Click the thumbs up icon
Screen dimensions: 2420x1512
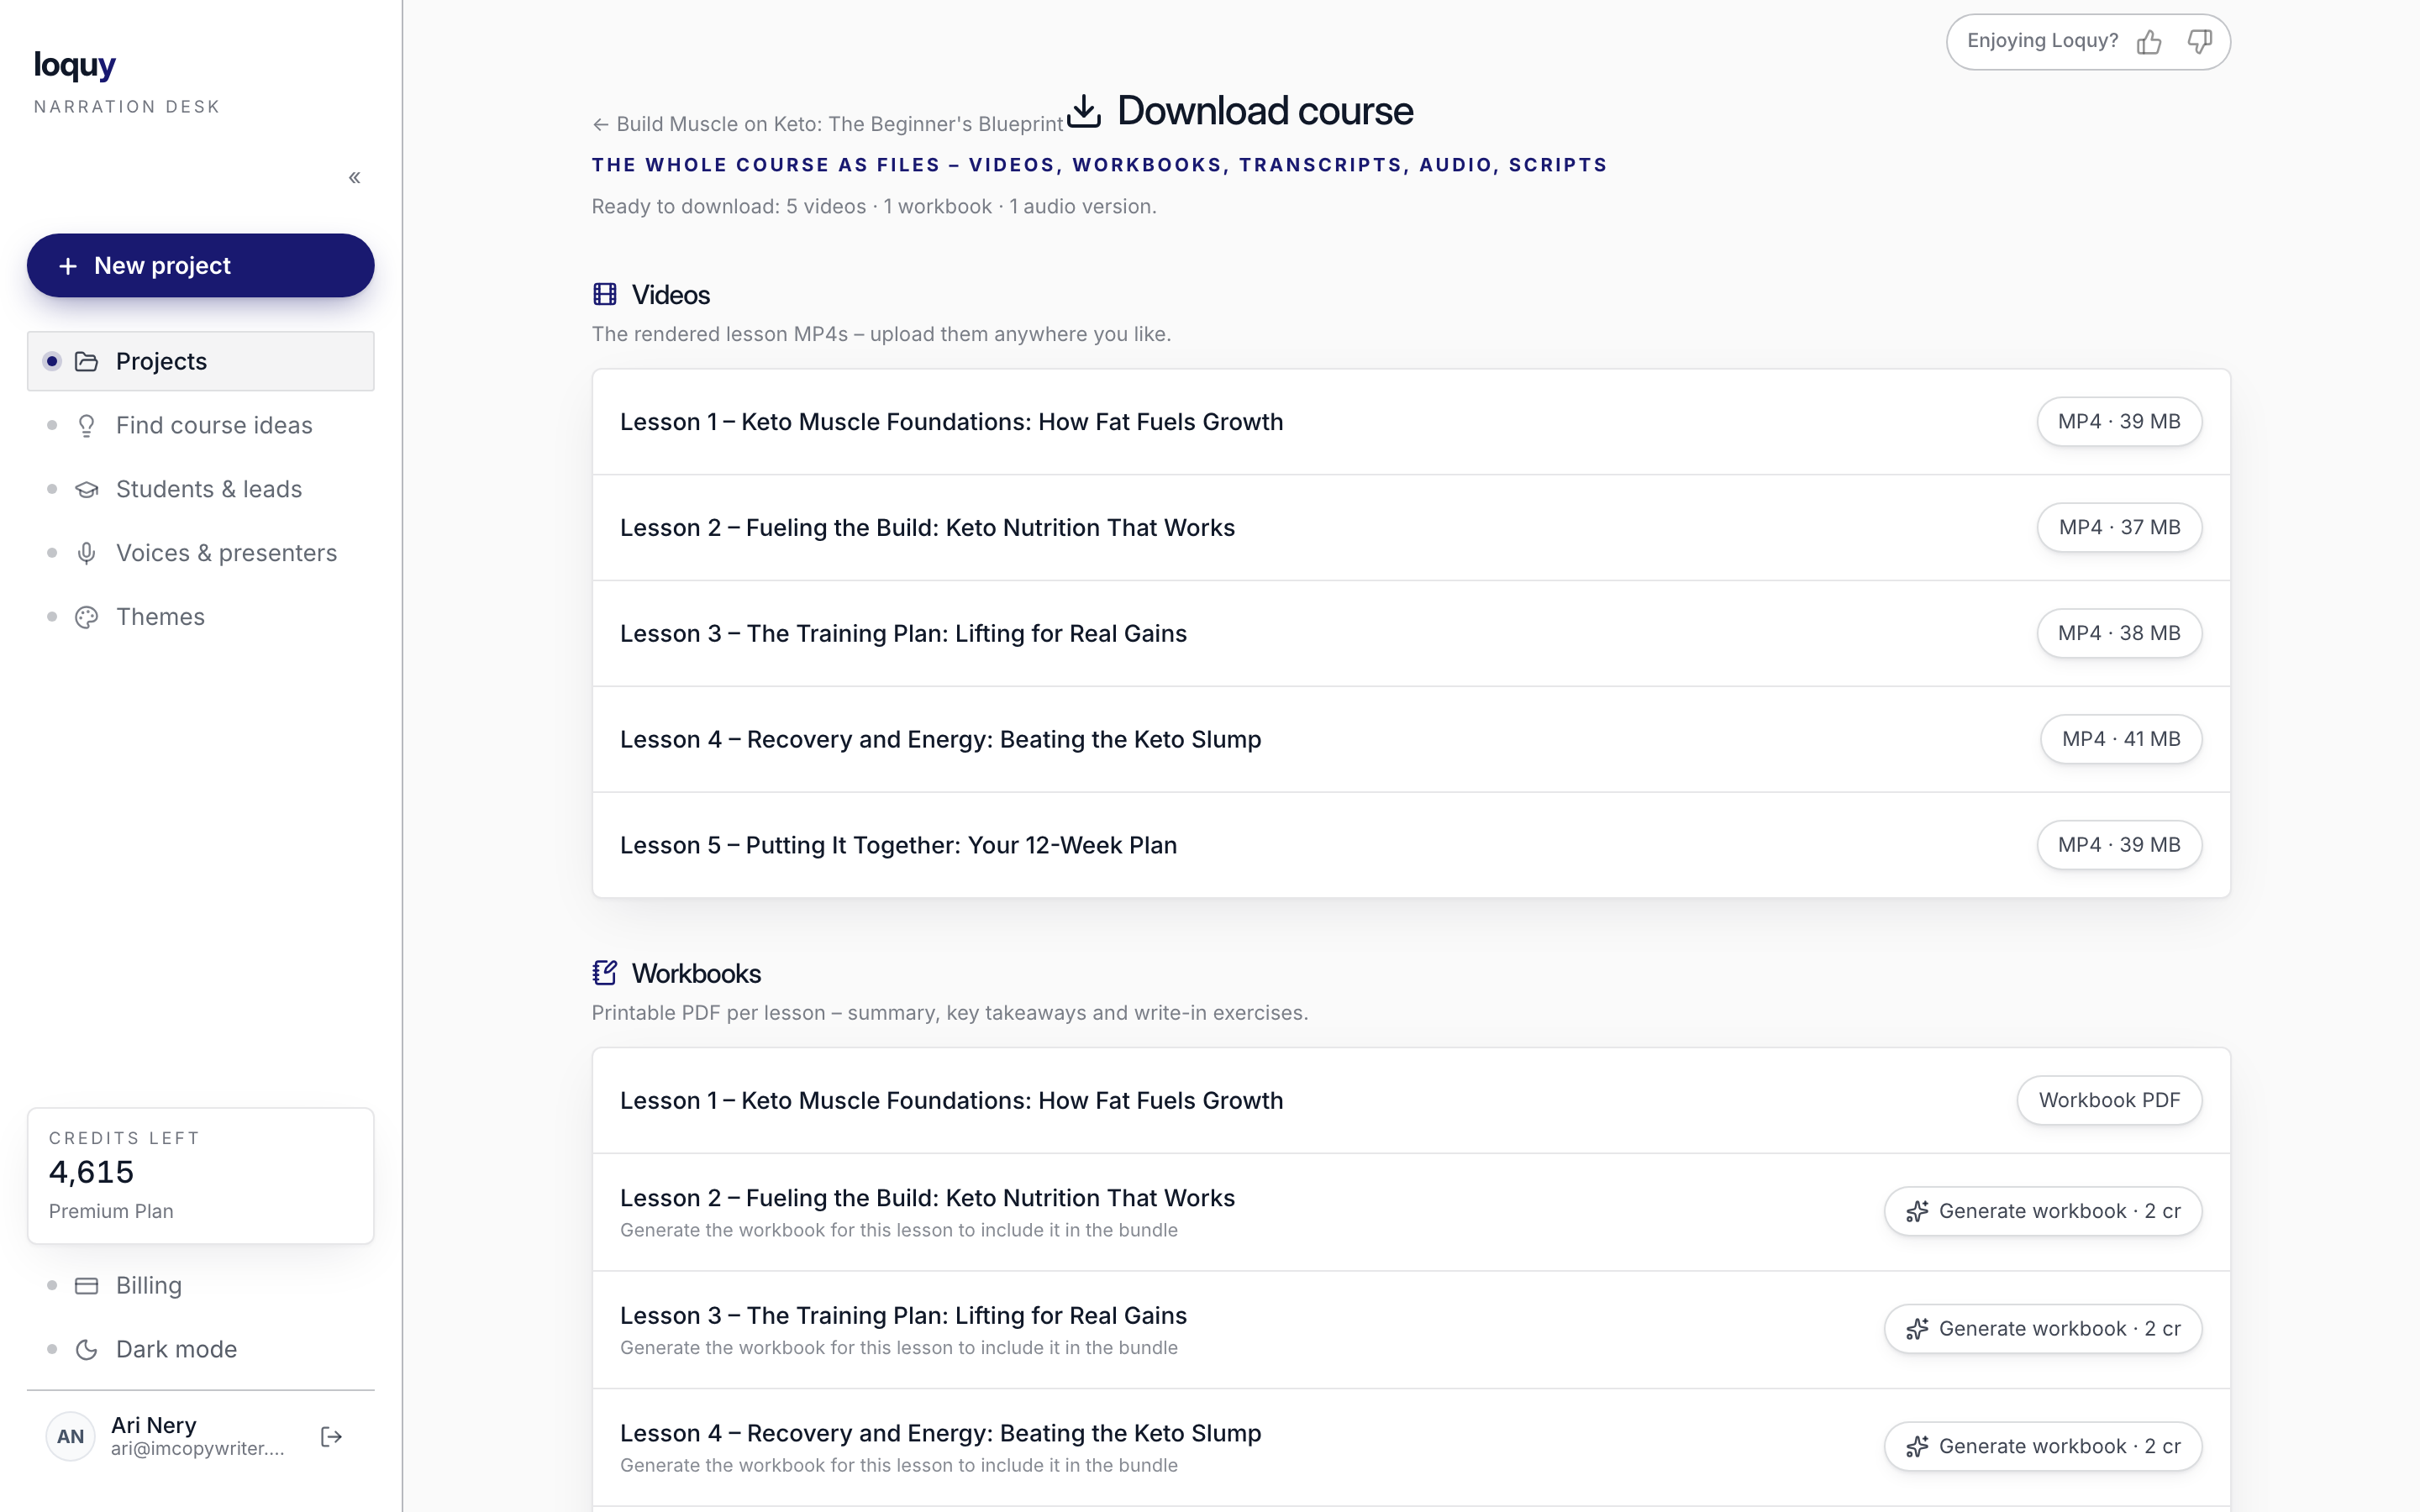[2149, 42]
